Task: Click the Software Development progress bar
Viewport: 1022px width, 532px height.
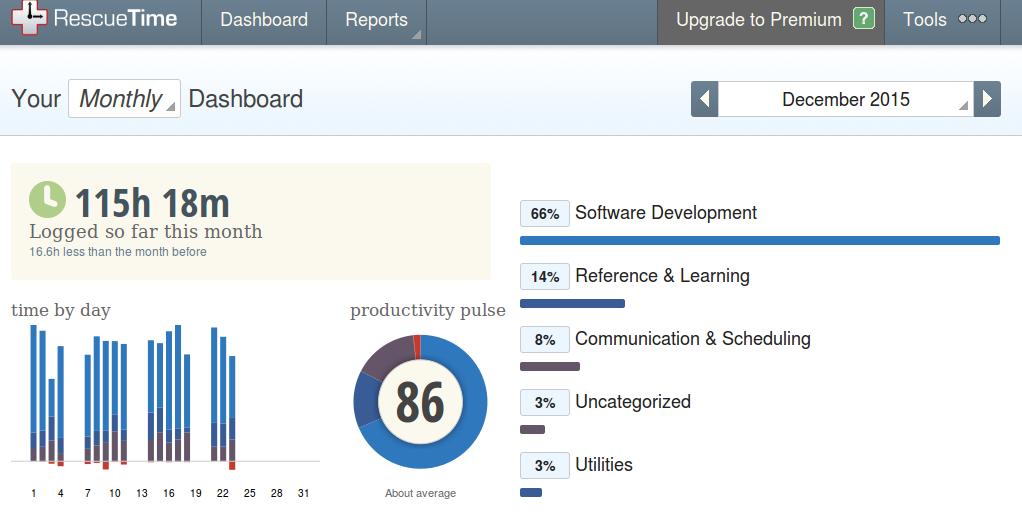Action: coord(760,241)
